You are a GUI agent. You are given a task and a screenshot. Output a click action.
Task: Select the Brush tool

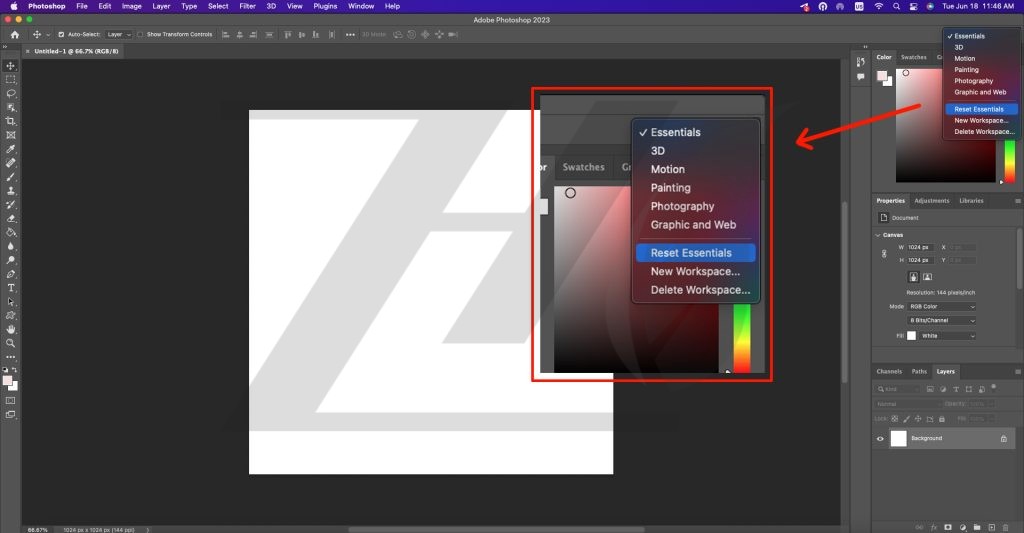[11, 176]
